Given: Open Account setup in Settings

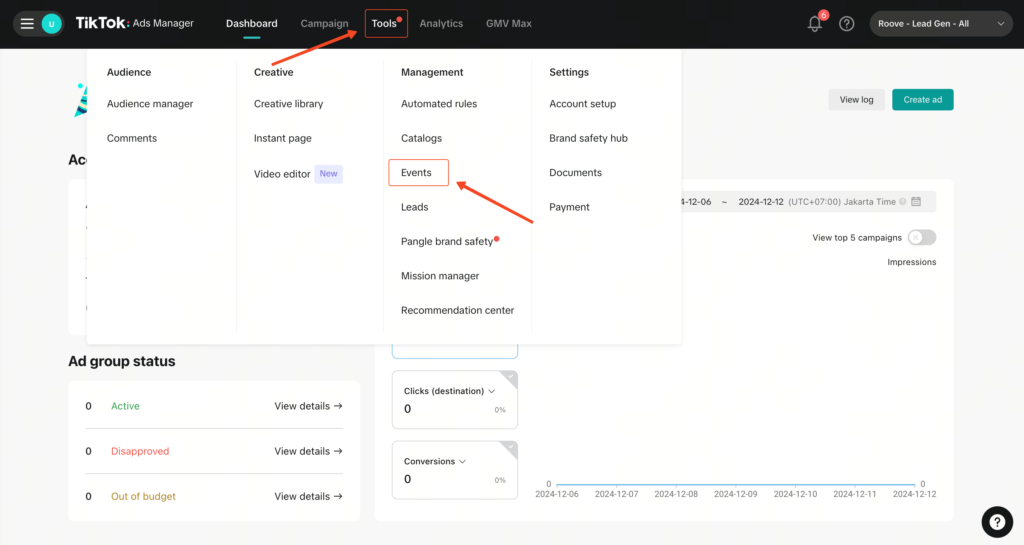Looking at the screenshot, I should pos(582,104).
